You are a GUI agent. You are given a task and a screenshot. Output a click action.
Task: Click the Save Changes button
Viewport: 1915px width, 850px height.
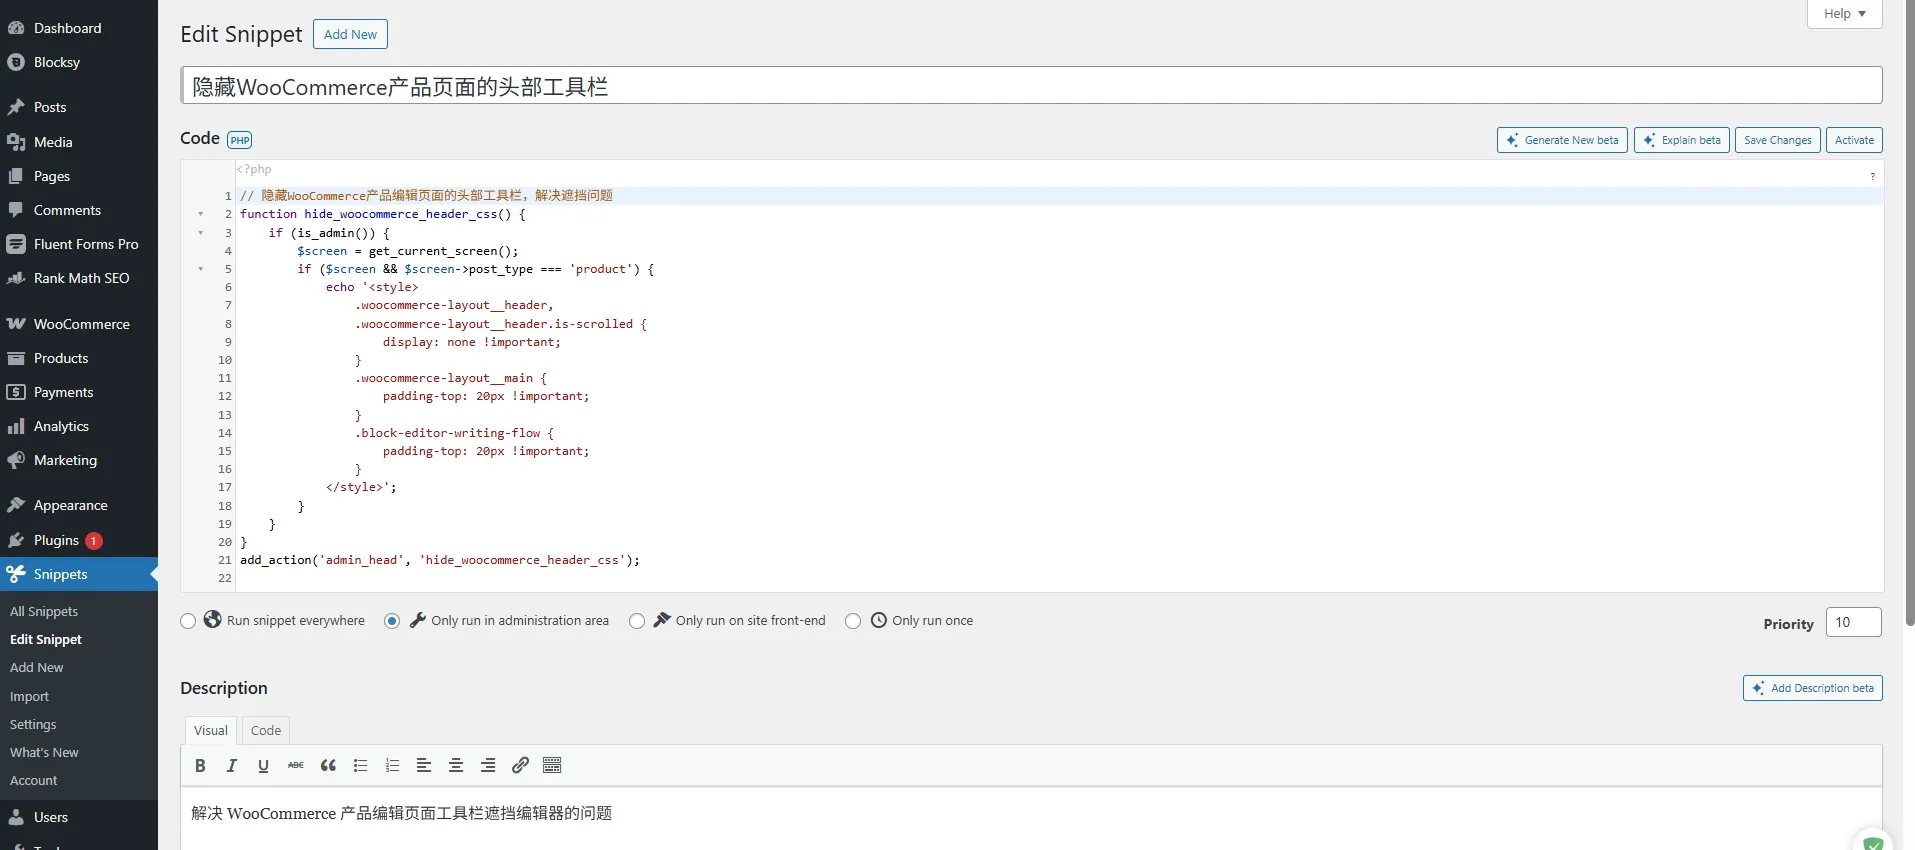[x=1777, y=140]
